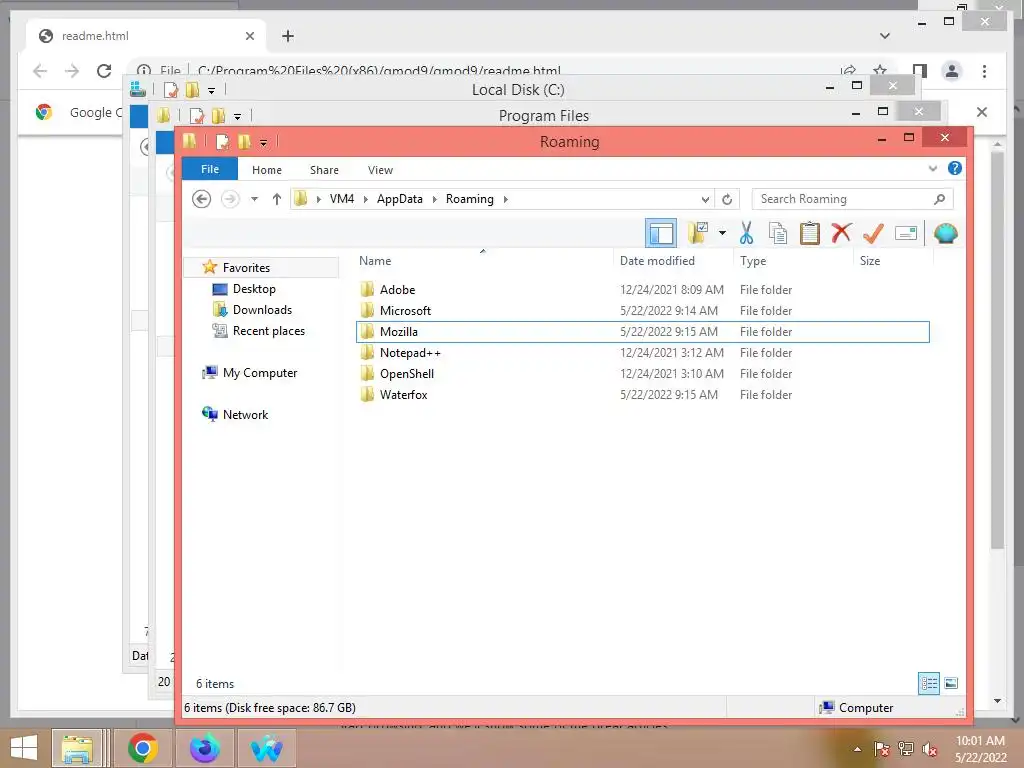Image resolution: width=1024 pixels, height=768 pixels.
Task: Open Local Disk (C:) Quick Access dropdown
Action: coord(211,91)
